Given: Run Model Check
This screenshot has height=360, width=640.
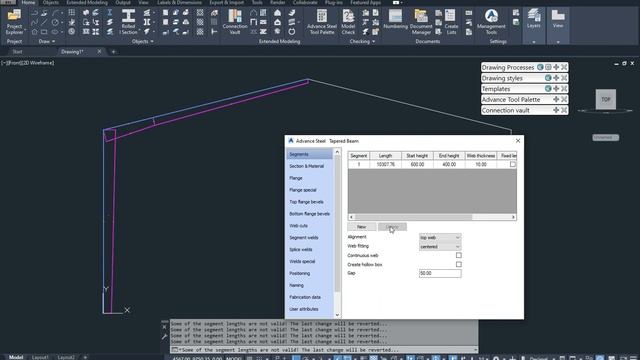Looking at the screenshot, I should [348, 21].
